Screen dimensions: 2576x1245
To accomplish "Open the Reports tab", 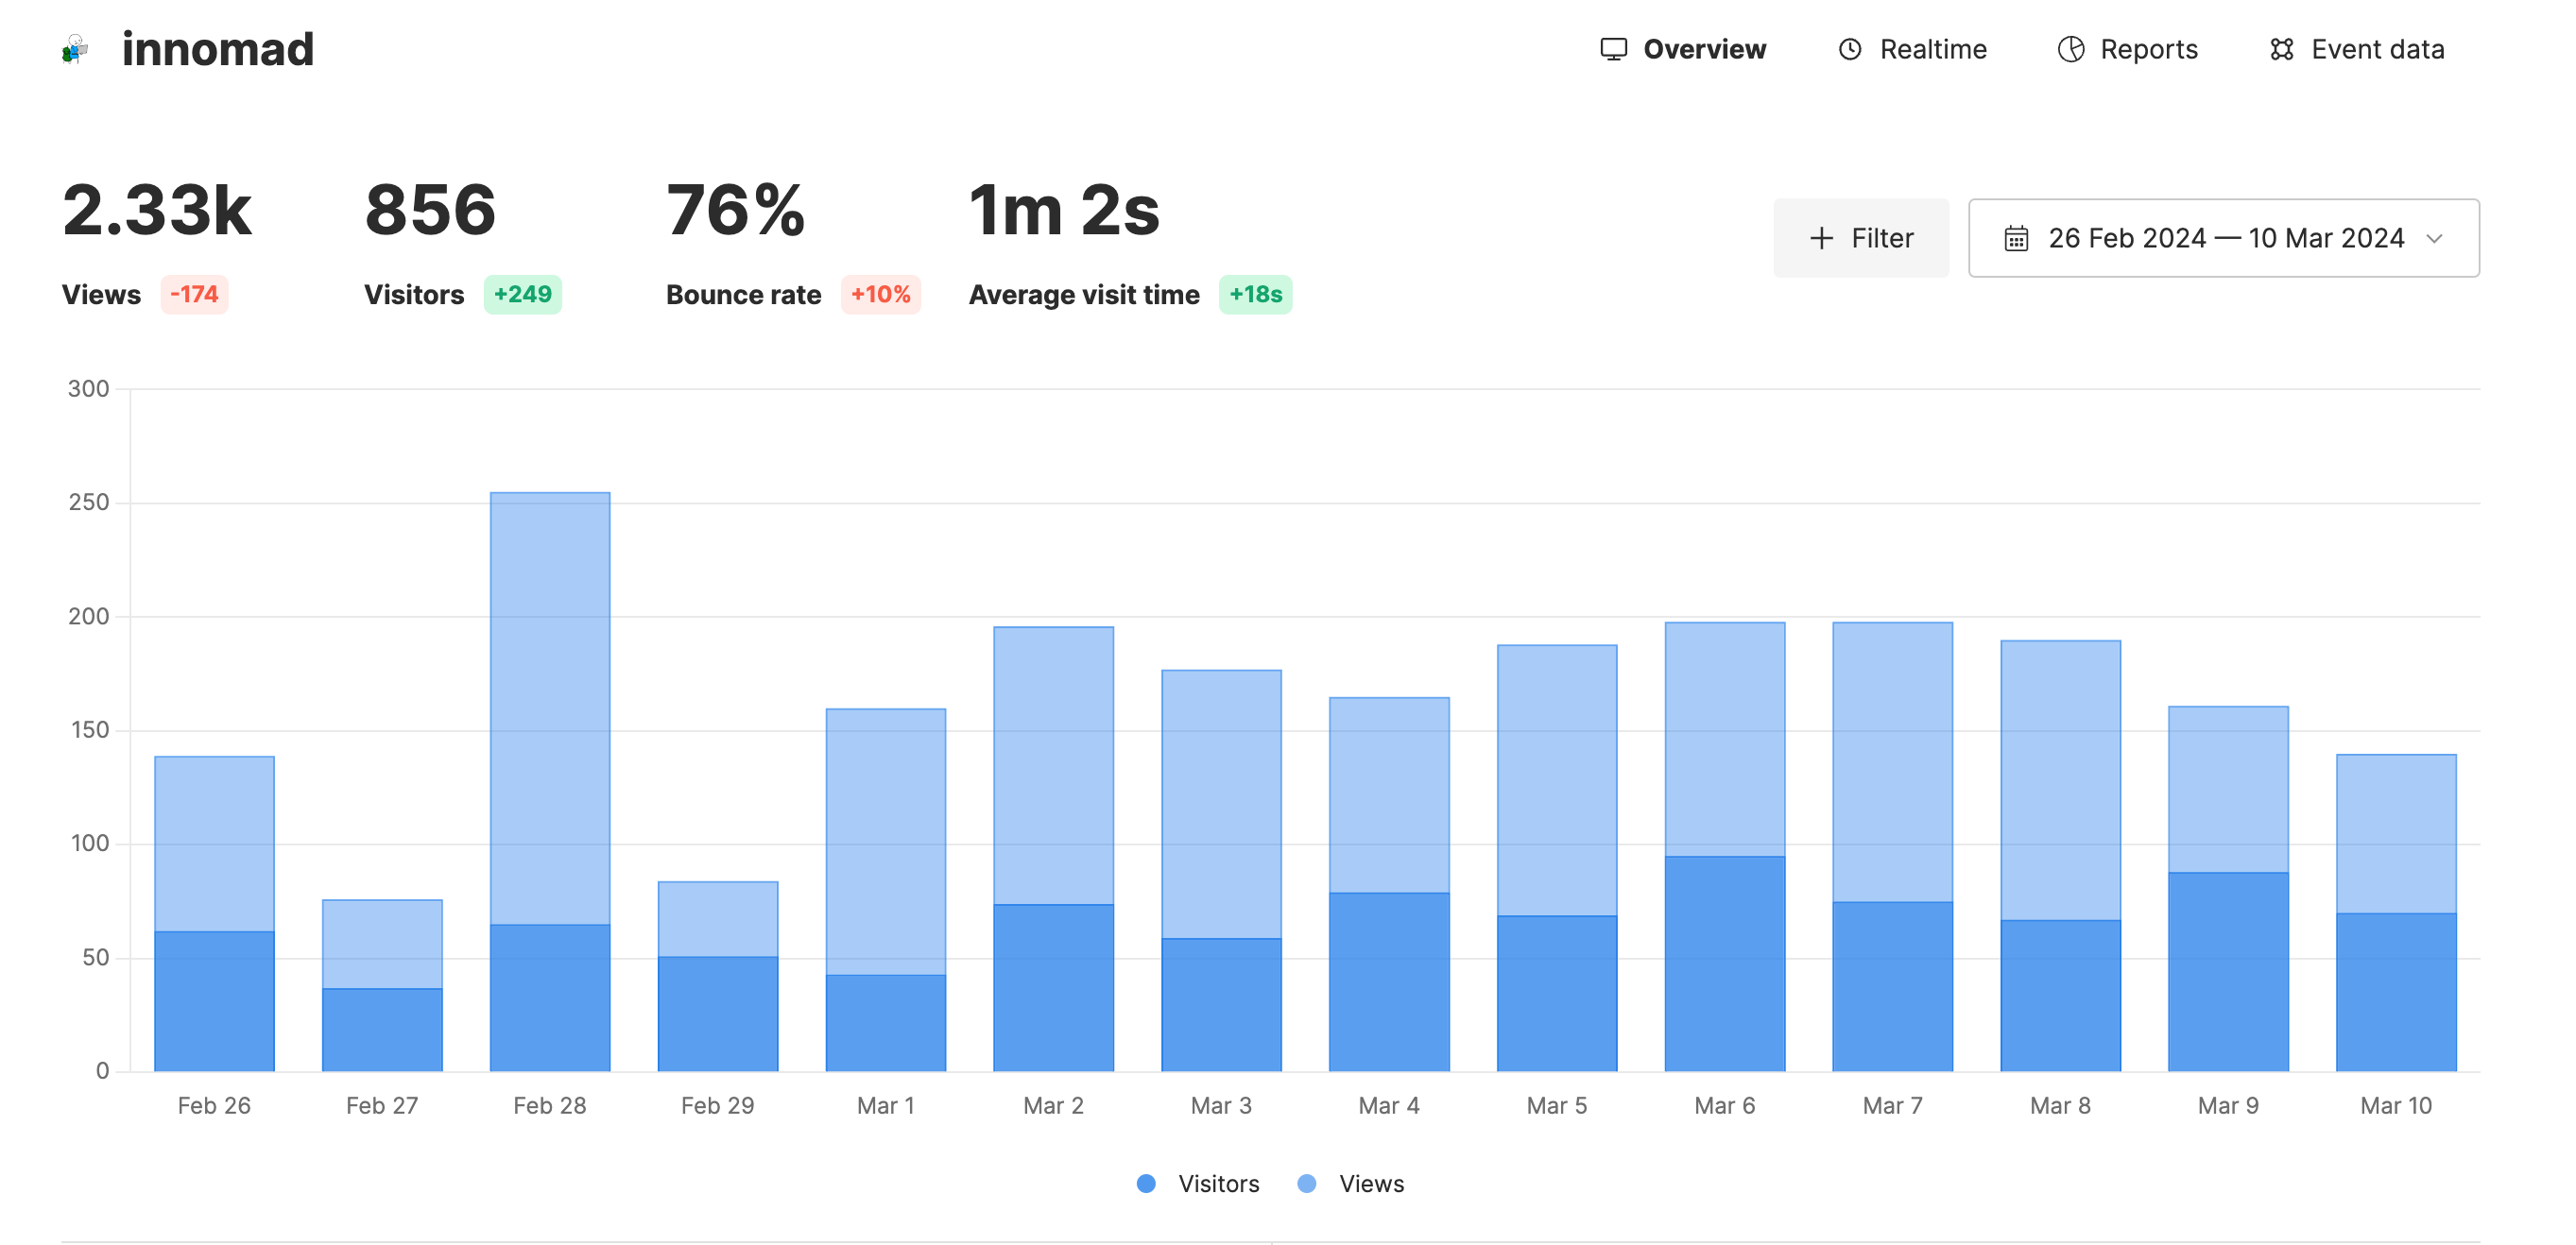I will tap(2127, 49).
